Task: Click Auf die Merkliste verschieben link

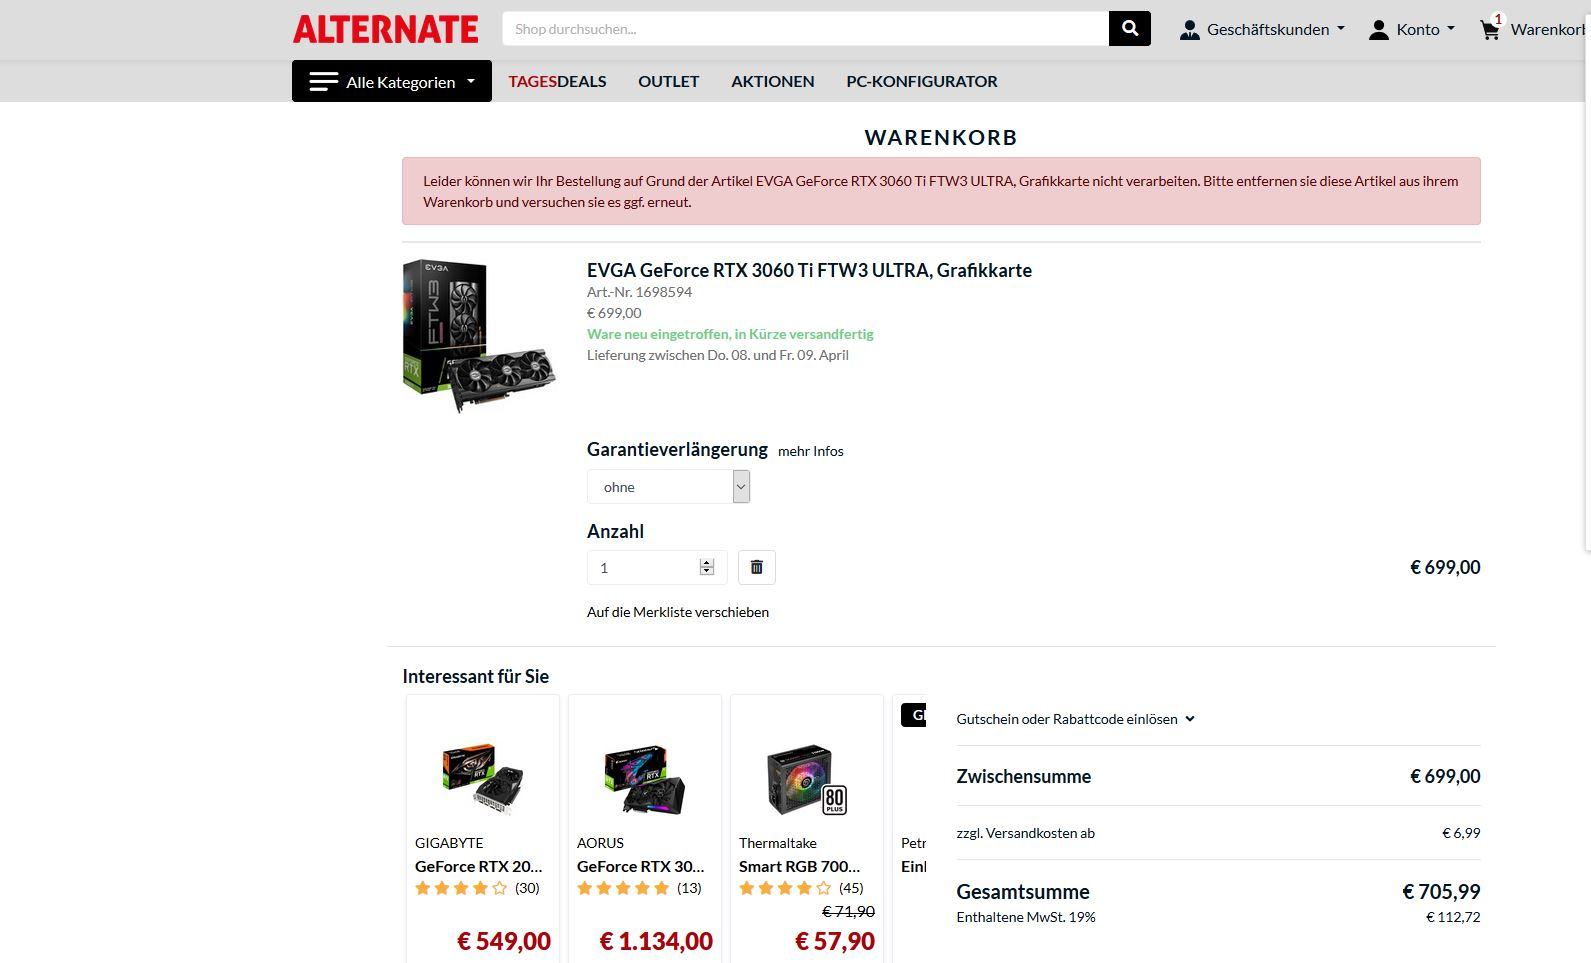Action: [x=678, y=612]
